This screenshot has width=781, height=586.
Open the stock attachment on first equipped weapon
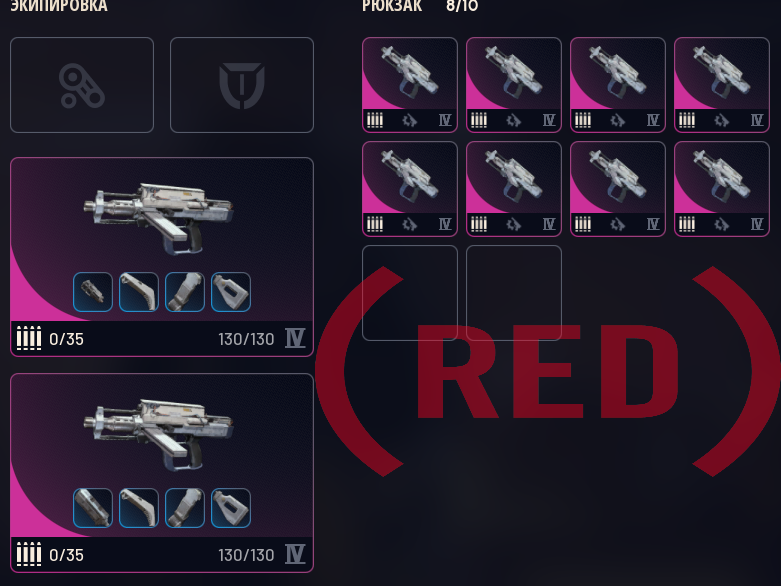pos(231,292)
